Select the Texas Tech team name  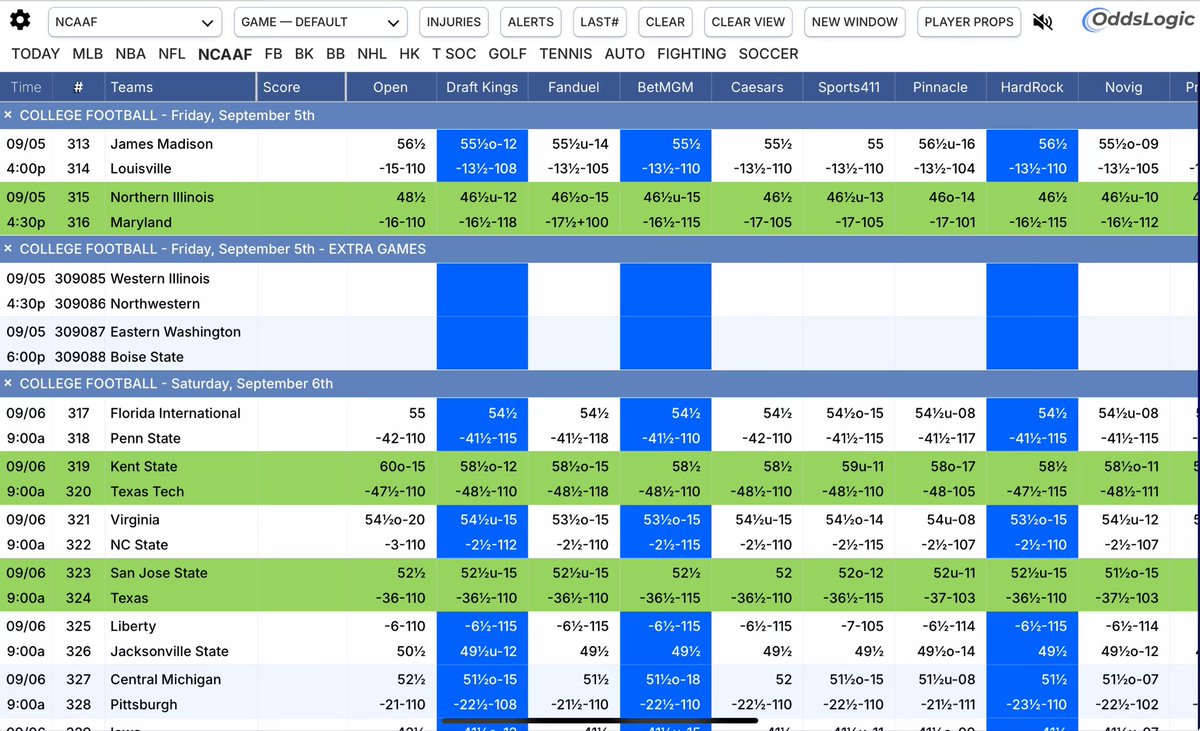146,491
